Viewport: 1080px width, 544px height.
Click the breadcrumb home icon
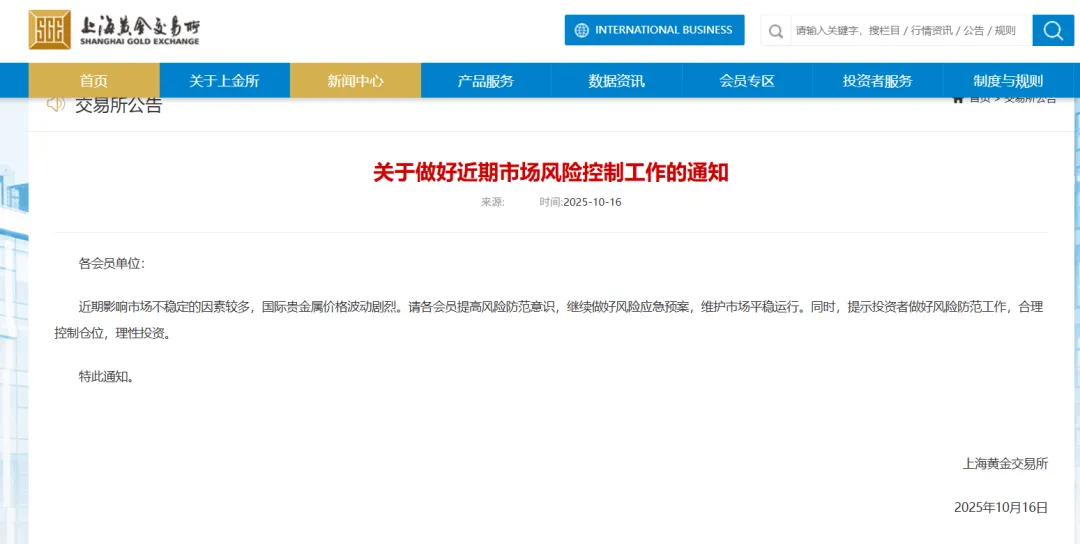pos(958,98)
